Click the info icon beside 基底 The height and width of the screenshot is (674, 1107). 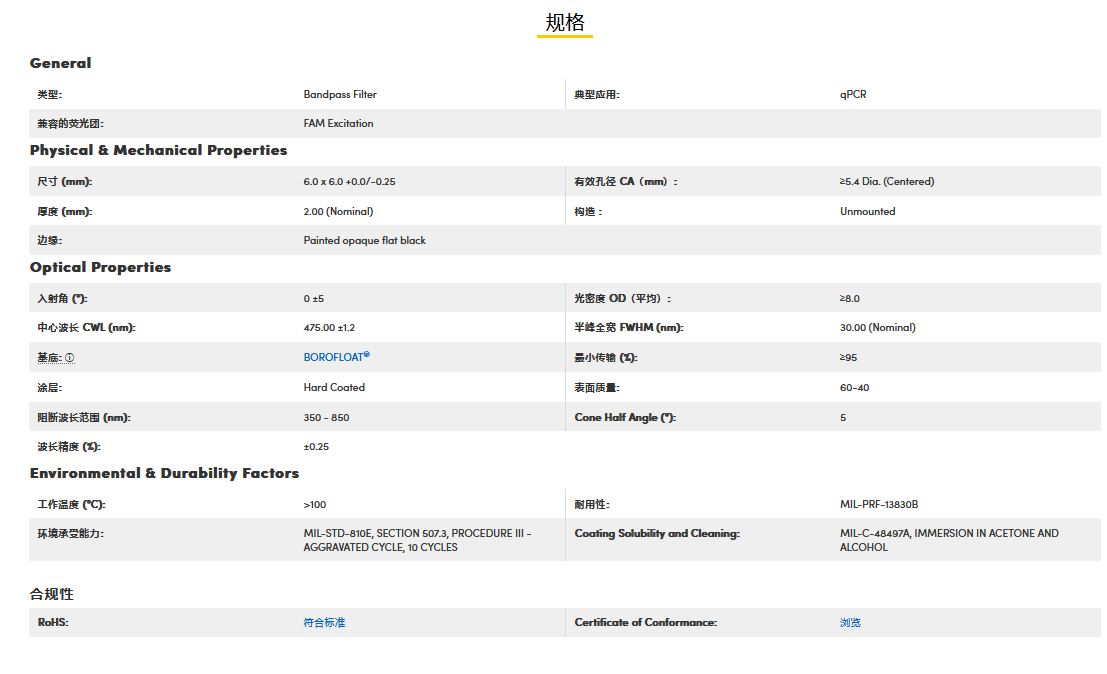[x=70, y=358]
